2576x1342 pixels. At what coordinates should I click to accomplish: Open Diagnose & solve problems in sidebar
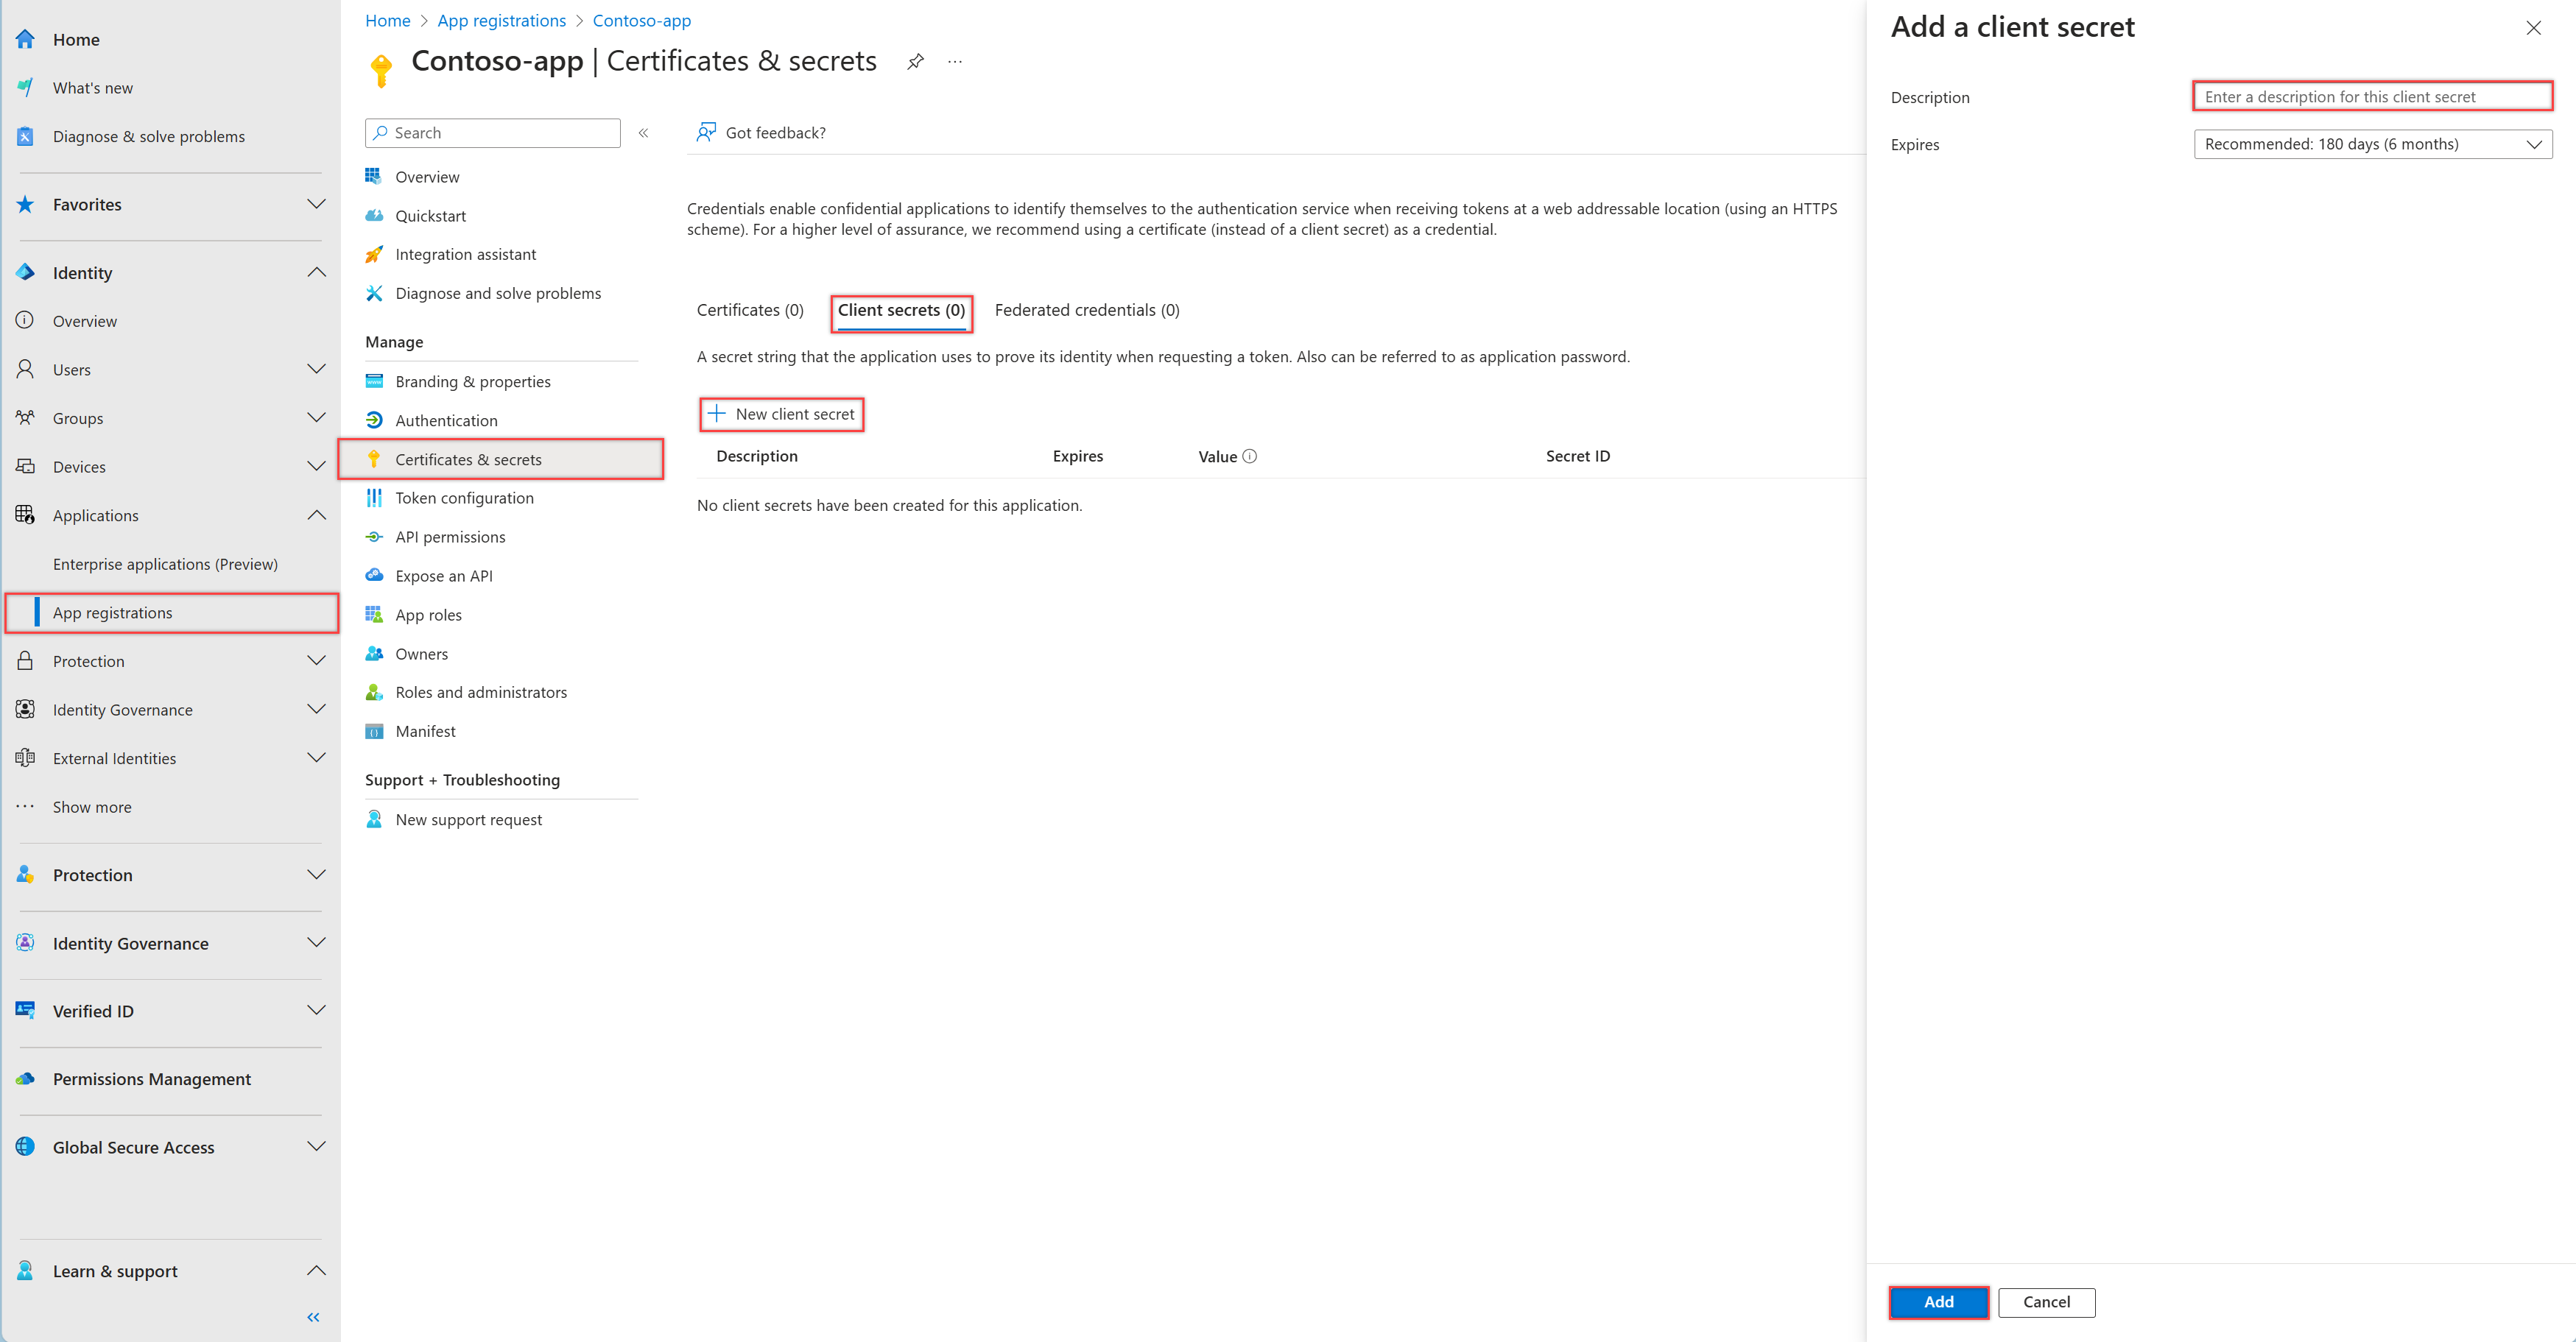click(x=148, y=136)
